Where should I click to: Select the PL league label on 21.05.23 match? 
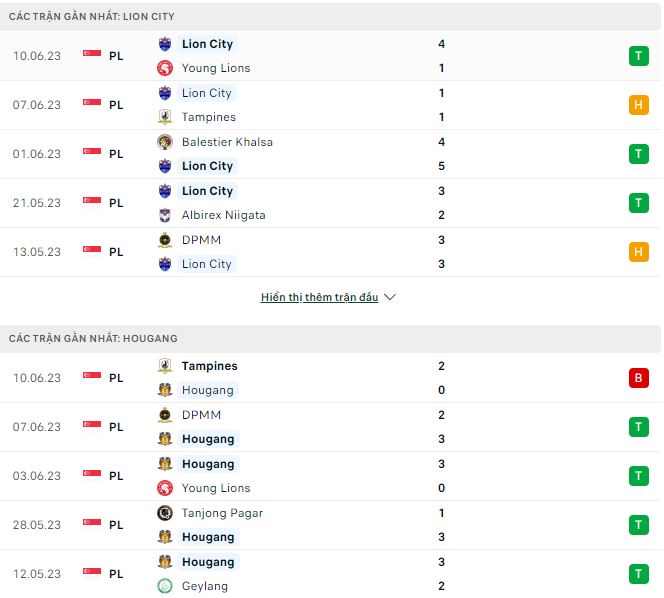(x=116, y=203)
